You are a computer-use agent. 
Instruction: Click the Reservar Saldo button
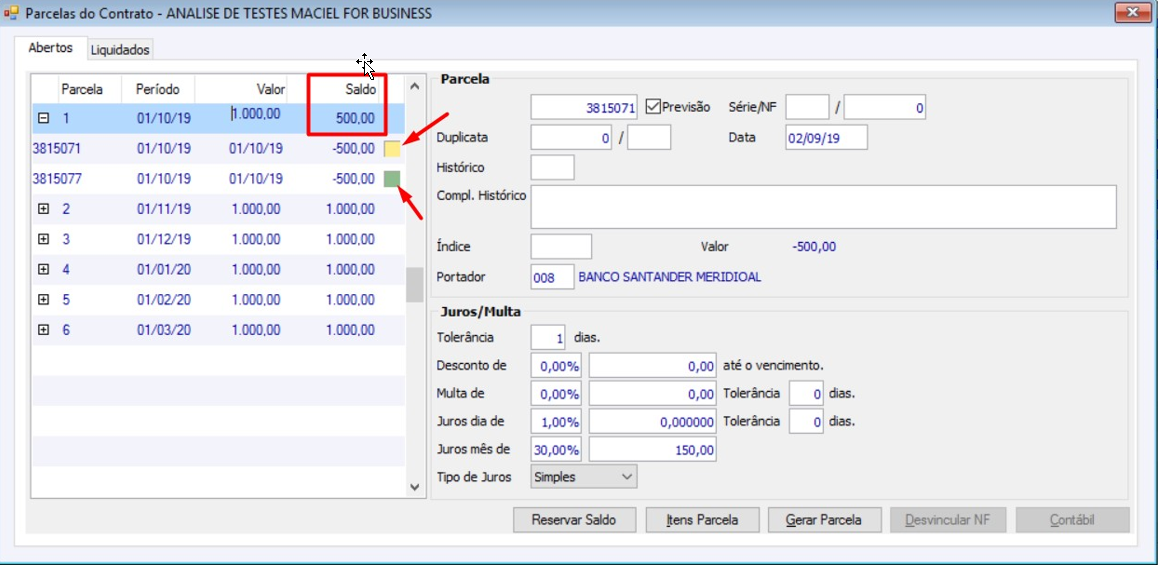(x=574, y=520)
